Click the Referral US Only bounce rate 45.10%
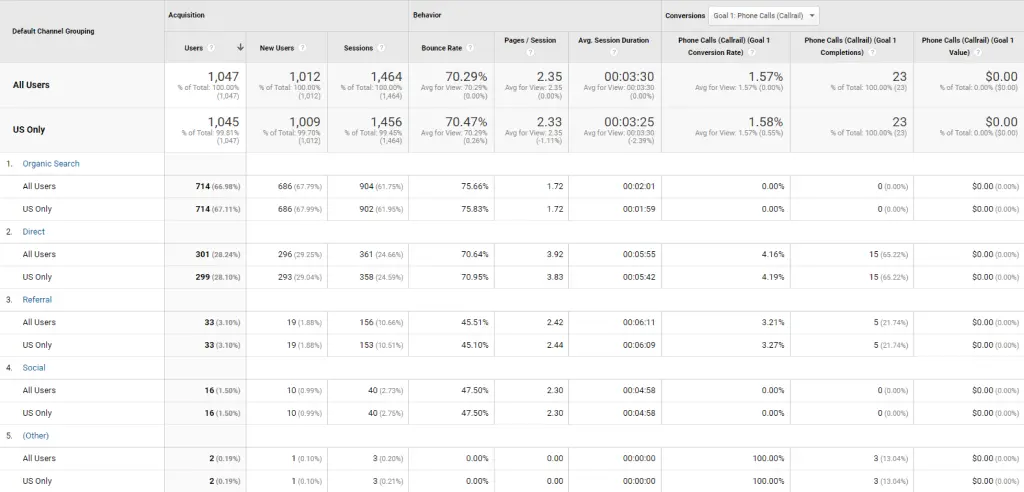Screen dimensions: 1024x492 [x=474, y=345]
